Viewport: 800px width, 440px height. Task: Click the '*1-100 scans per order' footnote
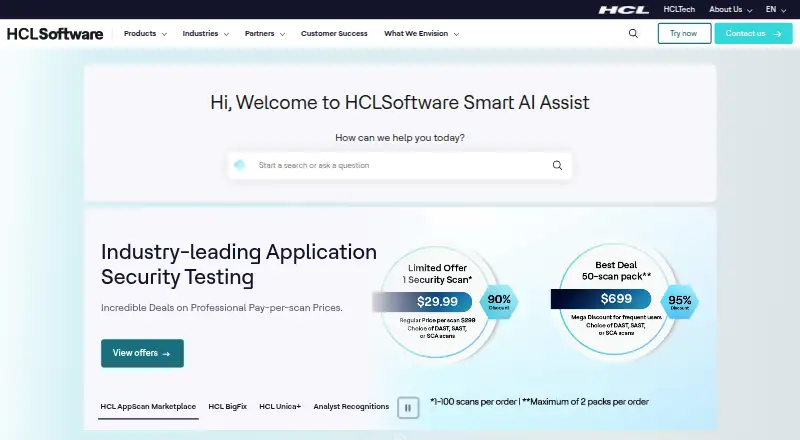[473, 402]
